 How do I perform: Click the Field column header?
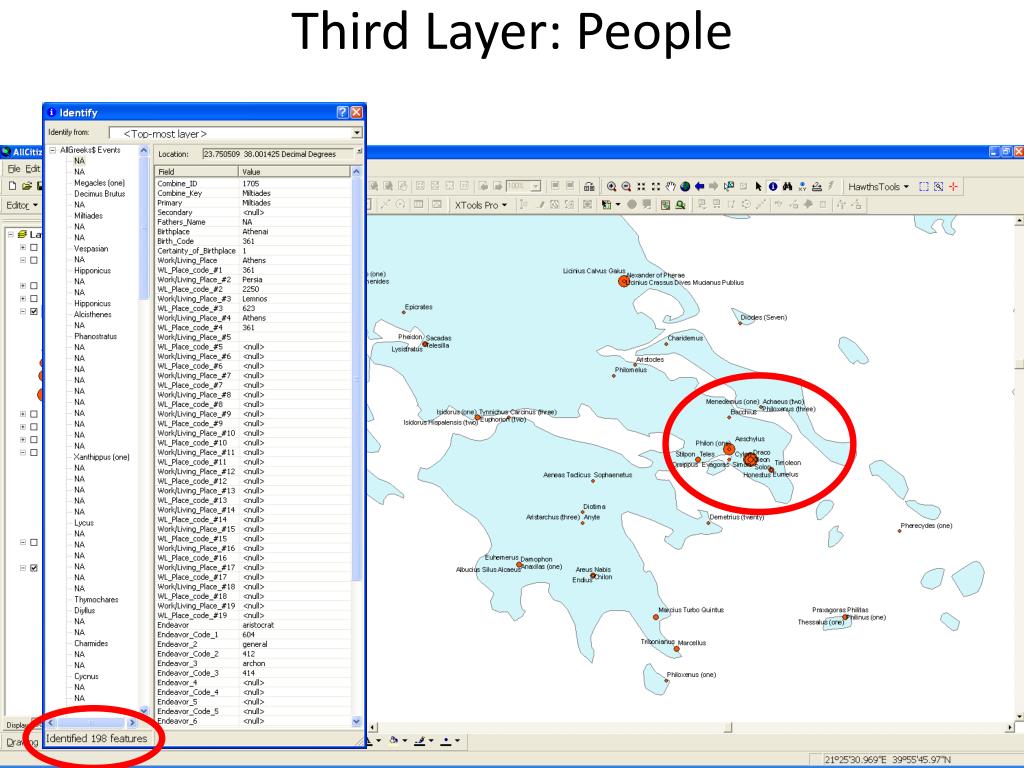(x=197, y=172)
